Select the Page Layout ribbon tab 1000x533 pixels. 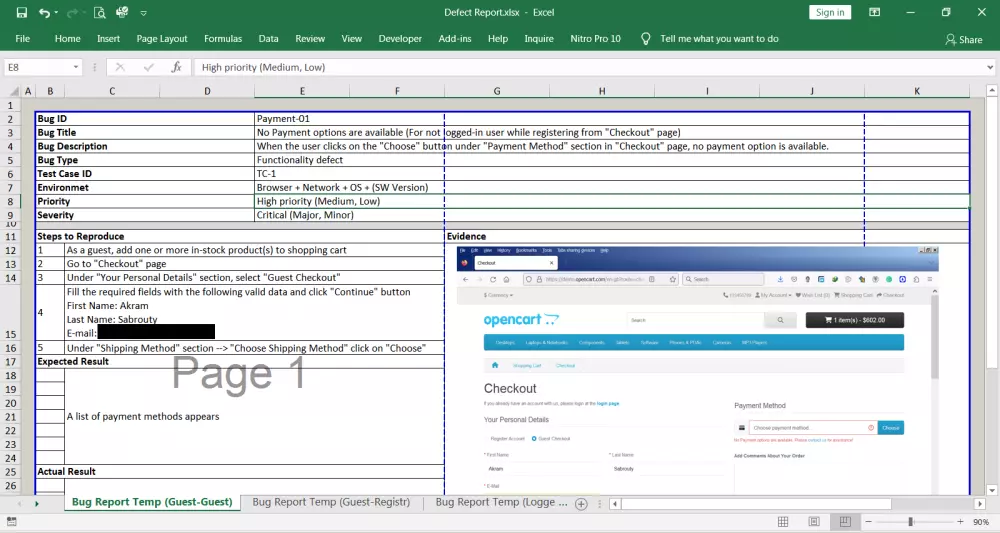[162, 39]
